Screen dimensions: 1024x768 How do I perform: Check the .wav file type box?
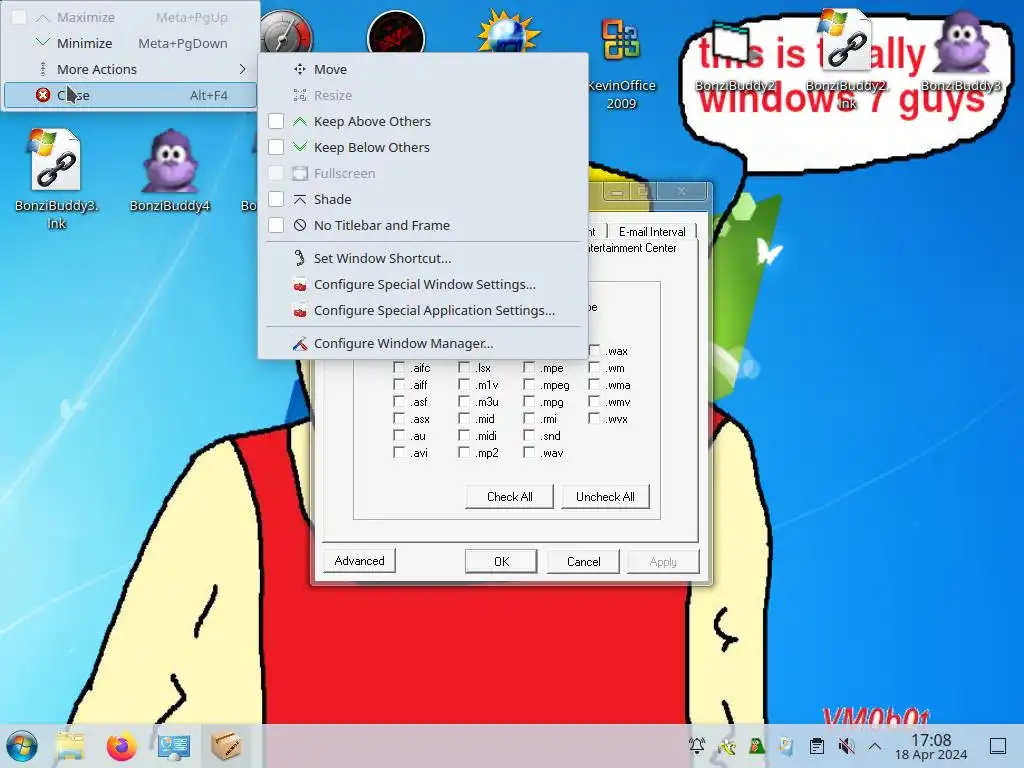(529, 453)
